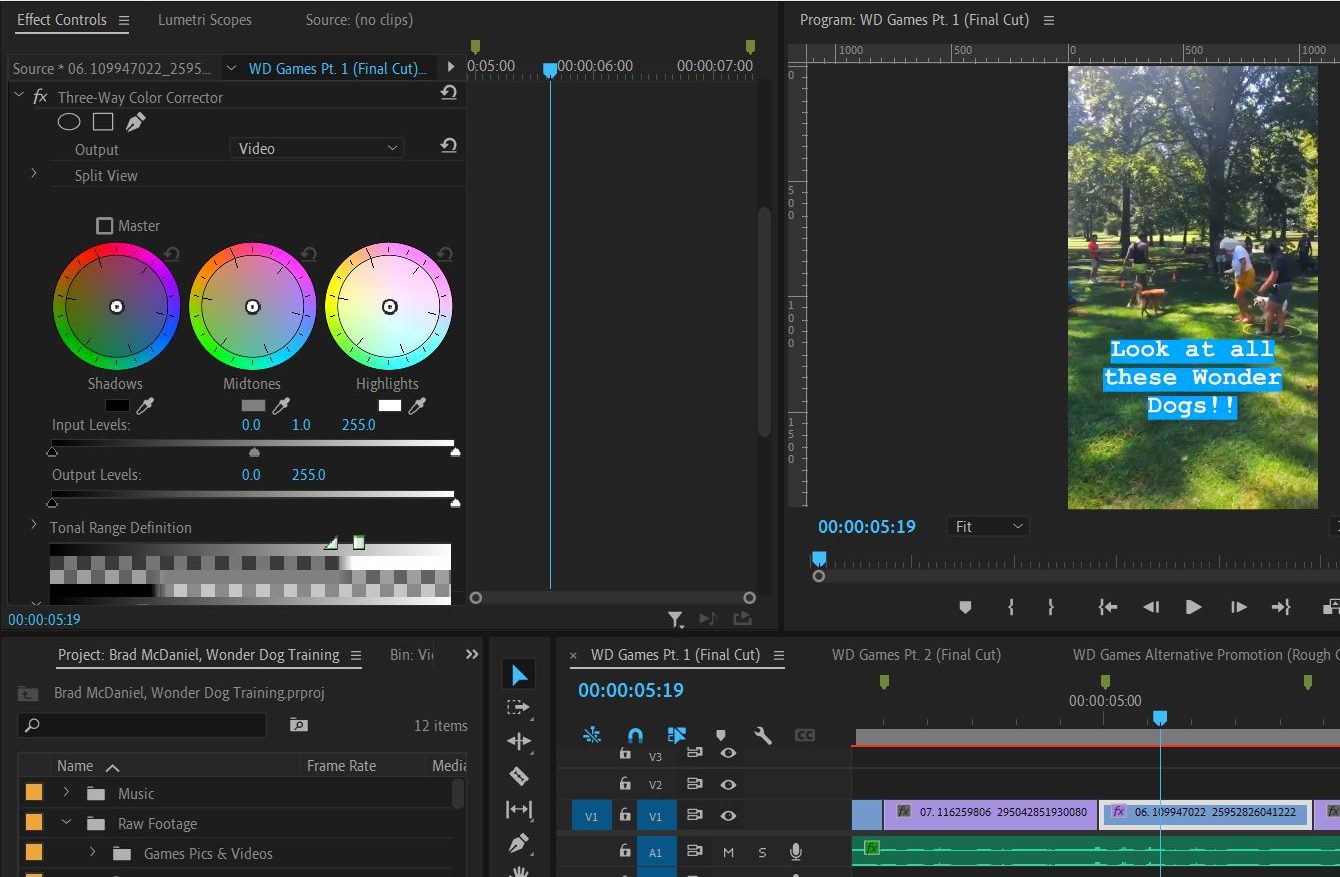The height and width of the screenshot is (877, 1340).
Task: Mute audio track A1
Action: [728, 852]
